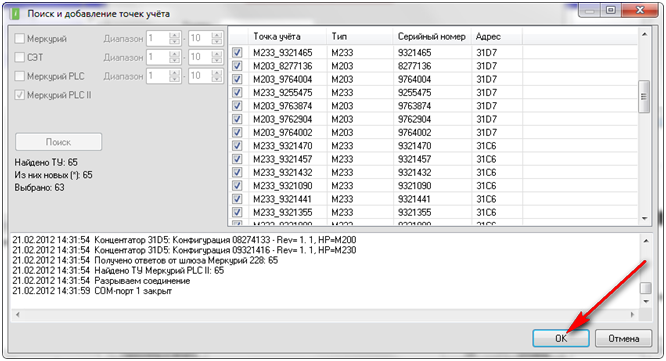Click the table scrollbar down arrow

[644, 218]
